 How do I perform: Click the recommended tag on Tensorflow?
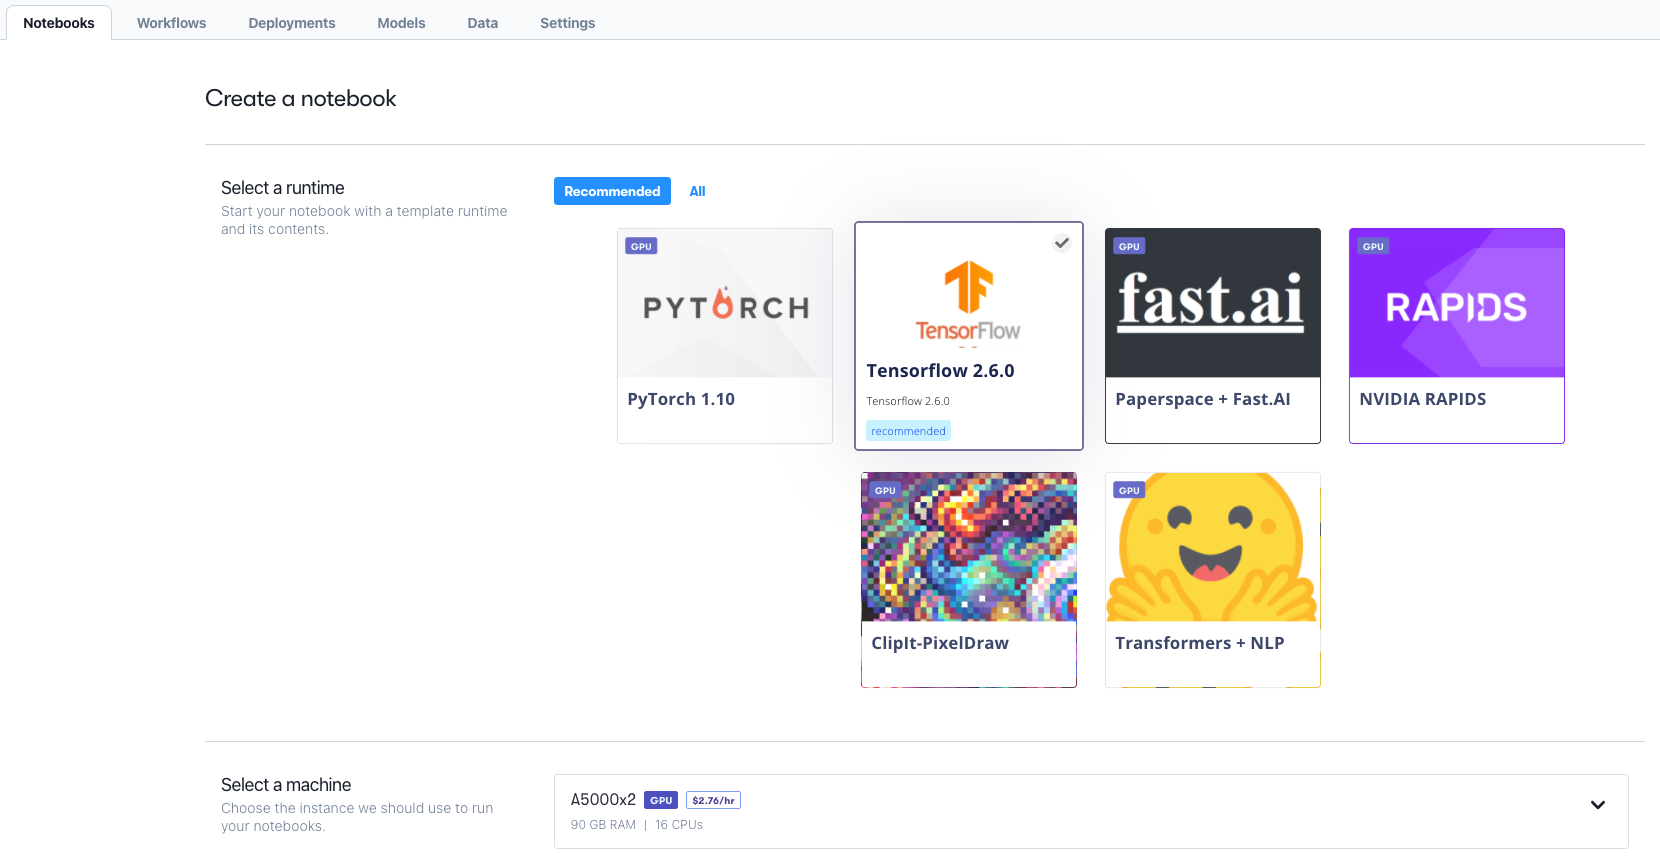coord(908,431)
